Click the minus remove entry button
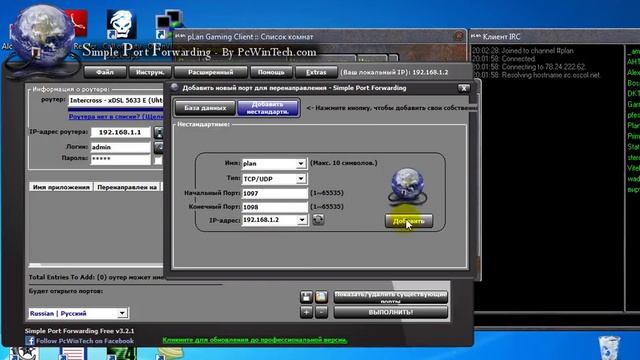The height and width of the screenshot is (360, 640). coord(321,312)
